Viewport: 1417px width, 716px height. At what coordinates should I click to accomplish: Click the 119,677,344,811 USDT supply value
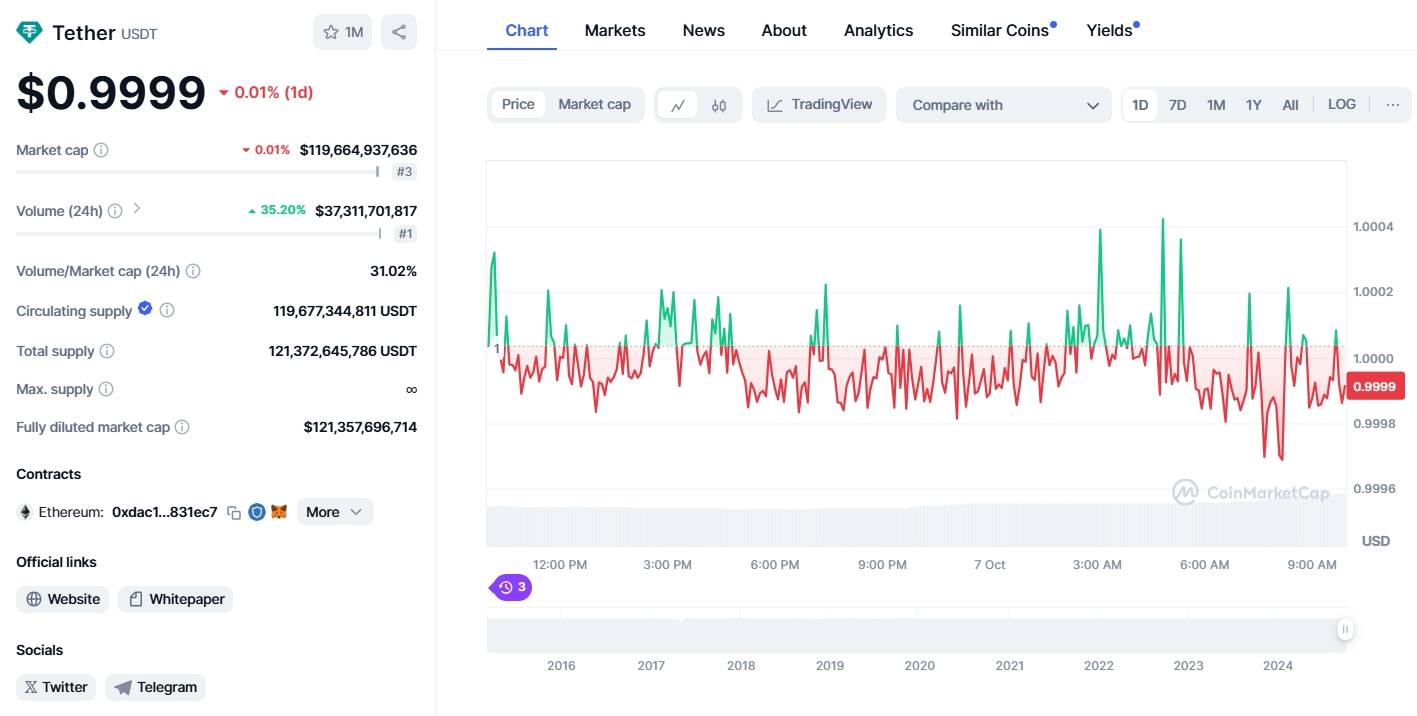pos(345,311)
